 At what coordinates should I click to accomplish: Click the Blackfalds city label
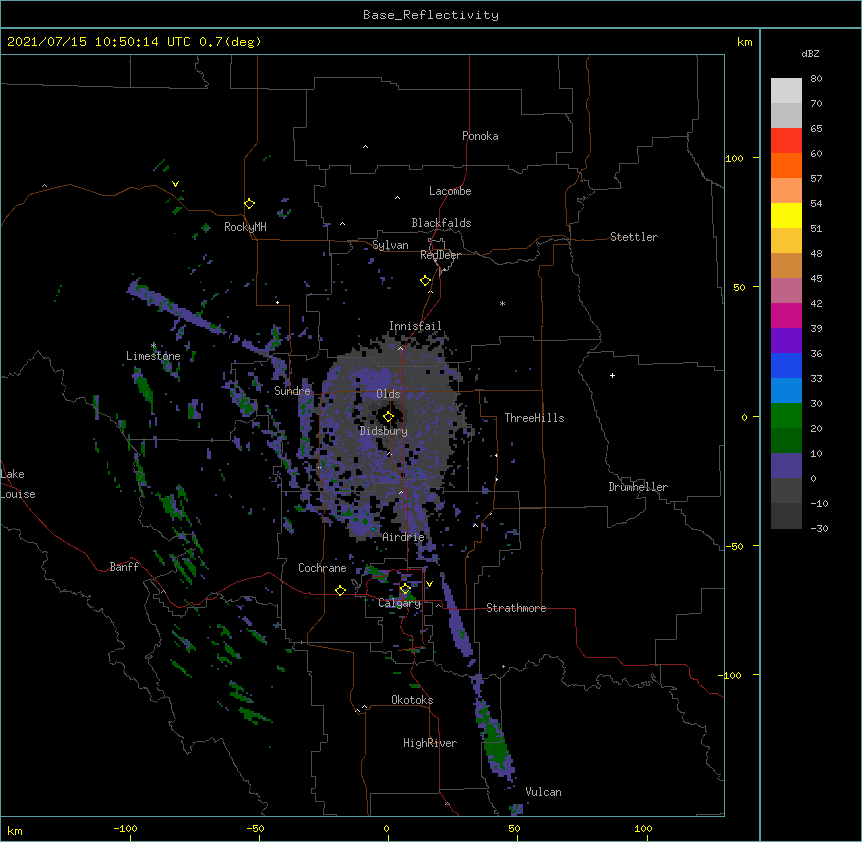(x=441, y=223)
